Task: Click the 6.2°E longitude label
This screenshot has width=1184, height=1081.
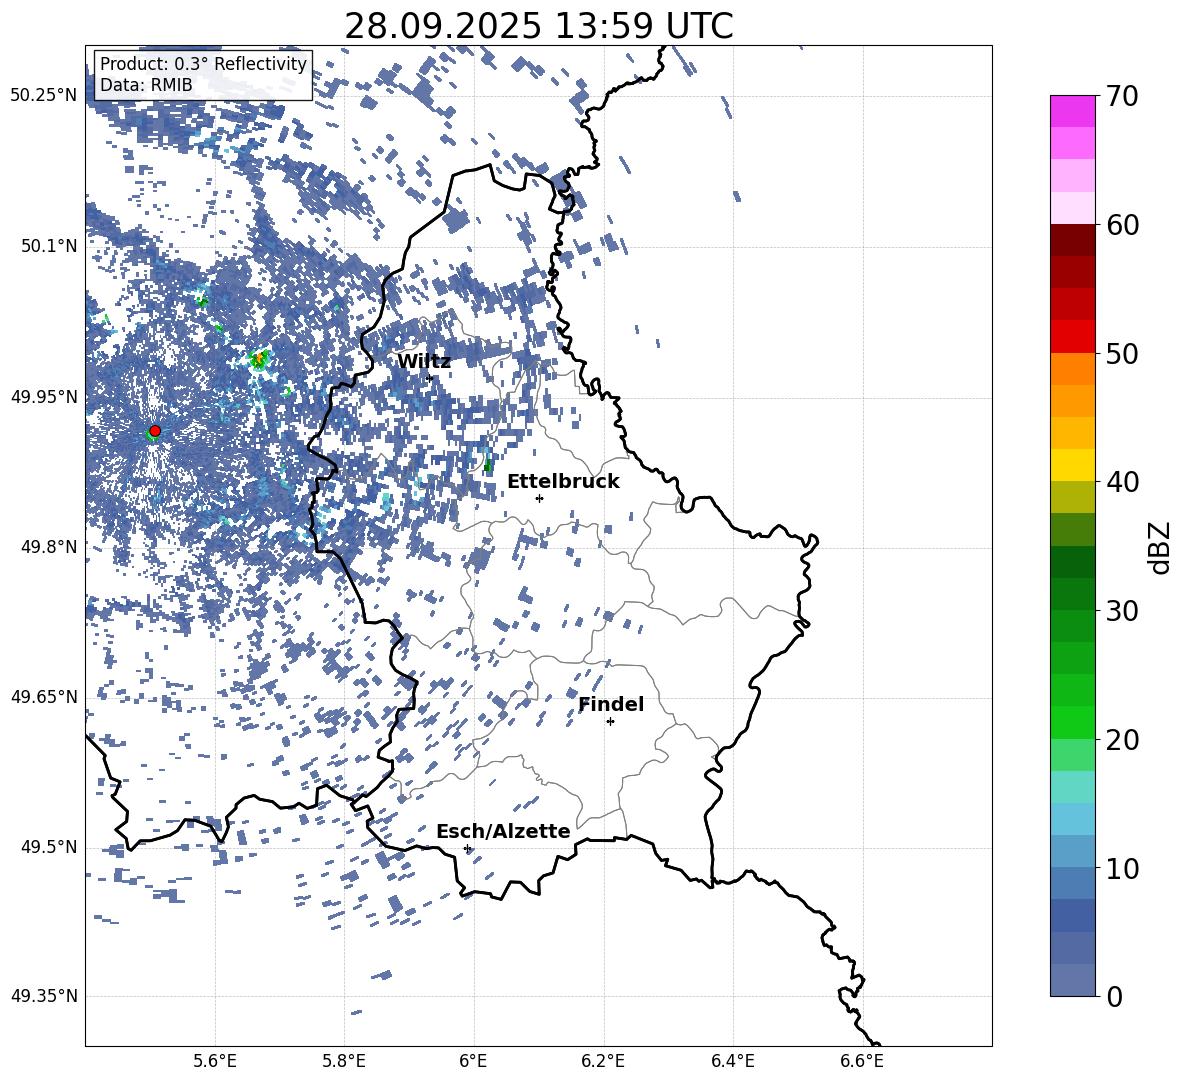Action: 603,1061
